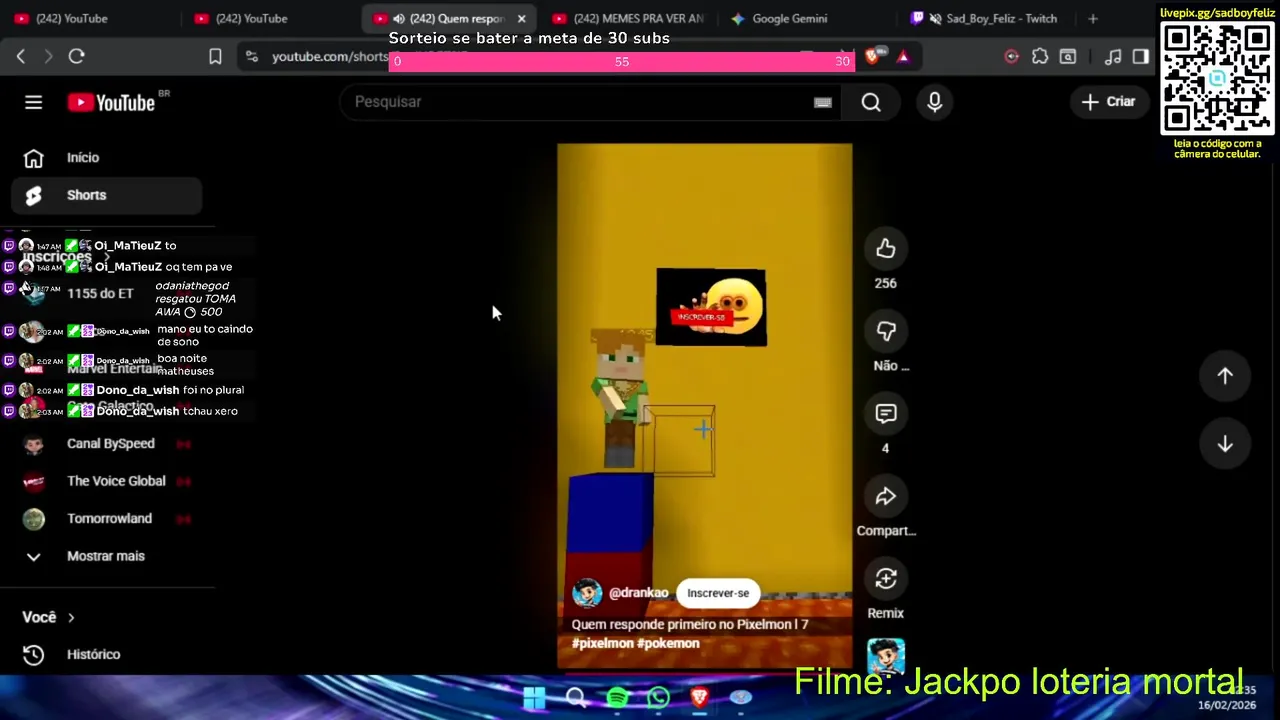Share the short via Compartilhar
This screenshot has height=720, width=1280.
[x=885, y=497]
